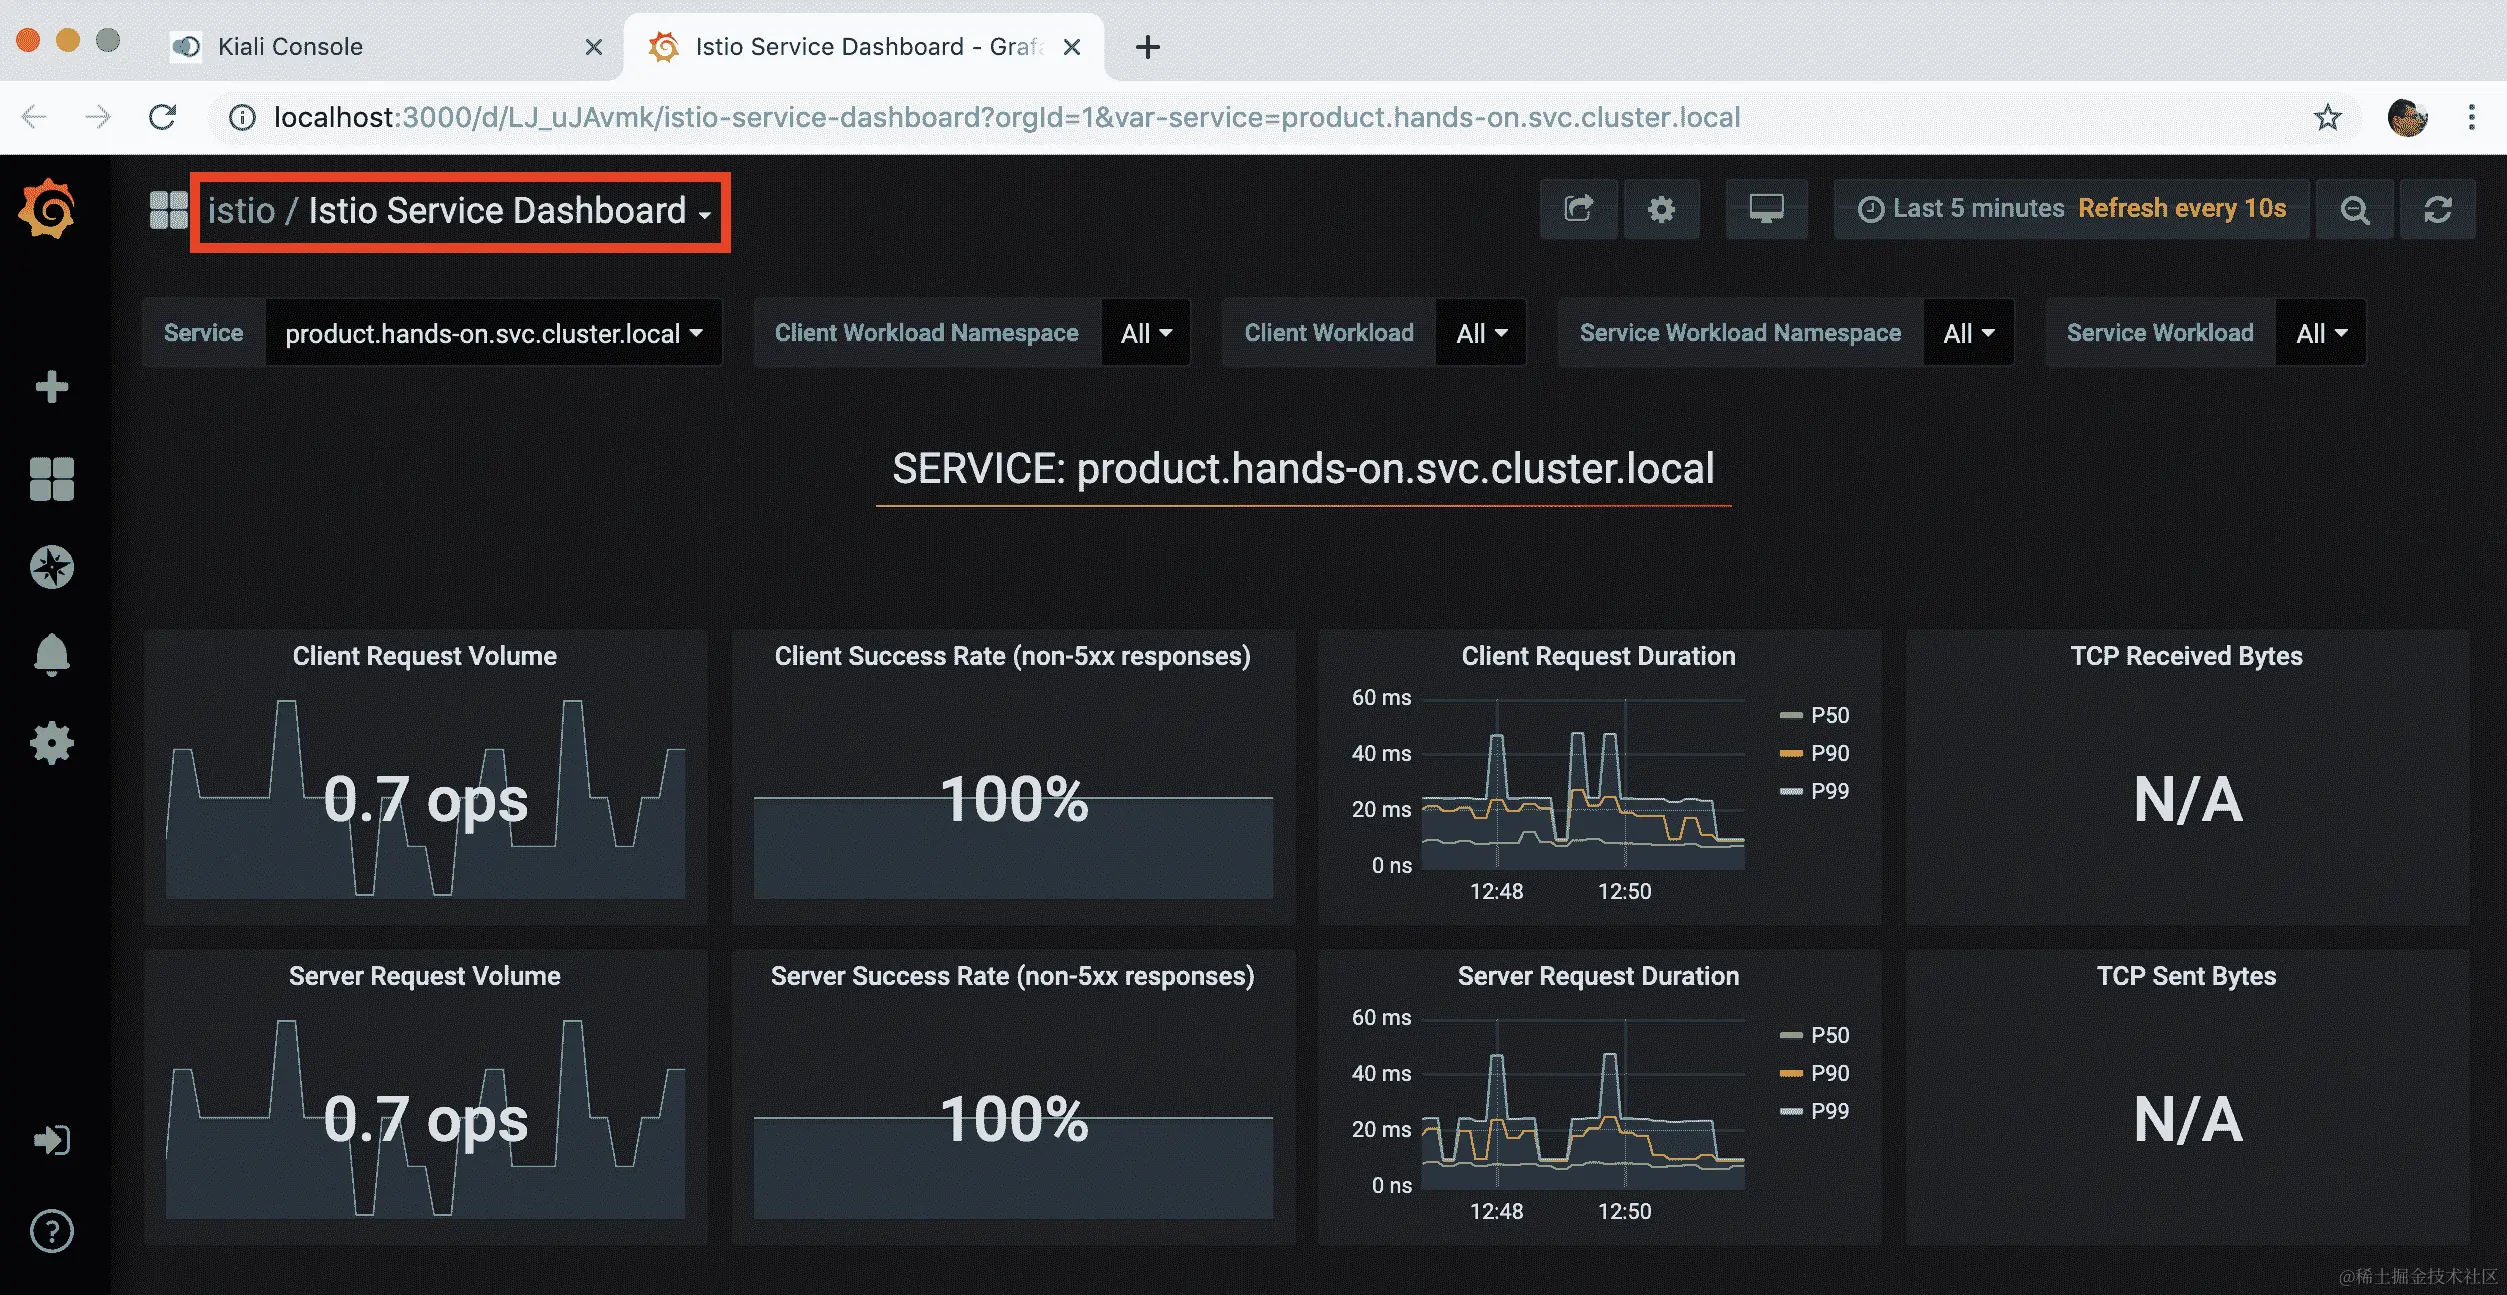
Task: Switch to the Kiali Console browser tab
Action: [290, 47]
